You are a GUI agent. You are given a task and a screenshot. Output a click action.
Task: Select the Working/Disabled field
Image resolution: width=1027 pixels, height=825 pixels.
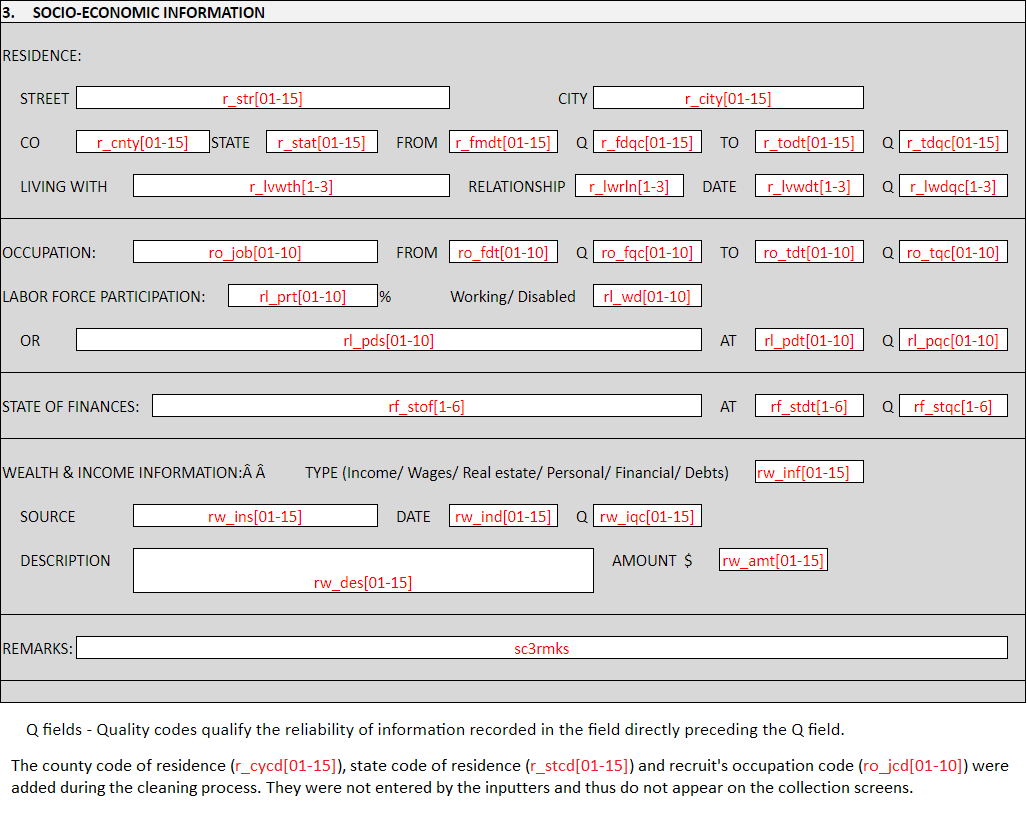point(647,296)
